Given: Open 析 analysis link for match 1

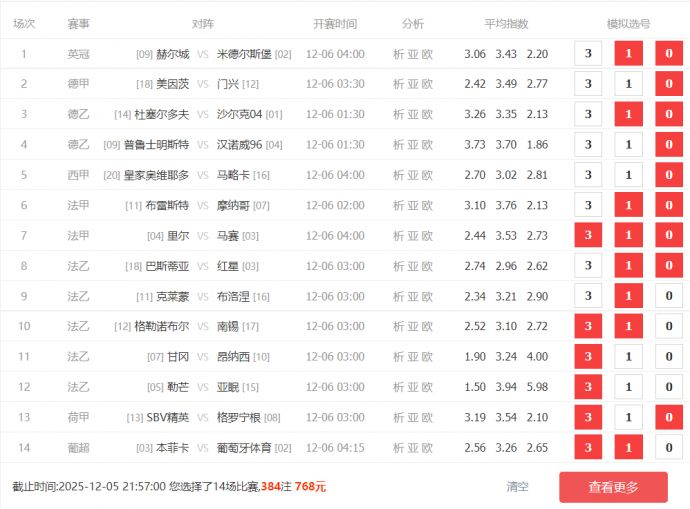Looking at the screenshot, I should (399, 54).
